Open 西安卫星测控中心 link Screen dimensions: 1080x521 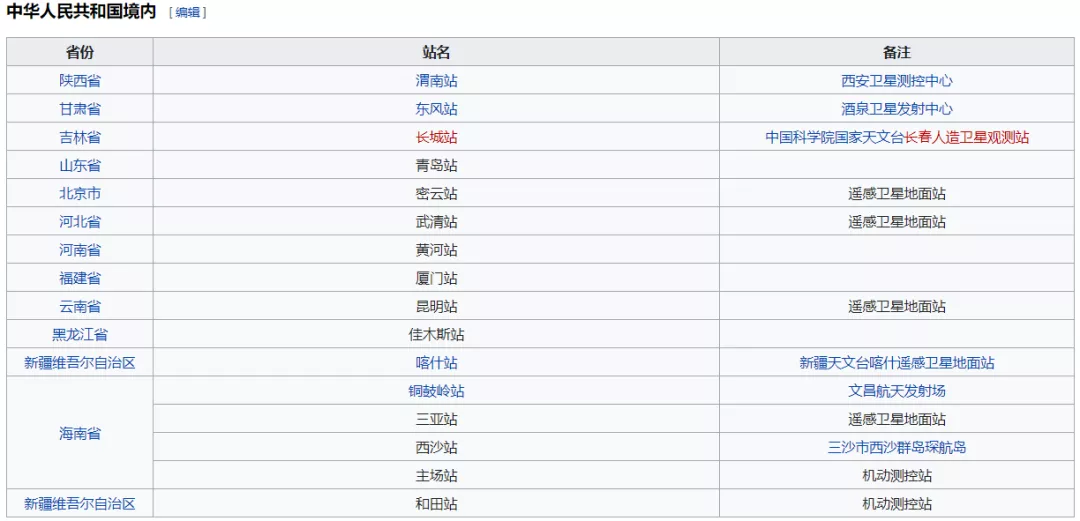897,81
